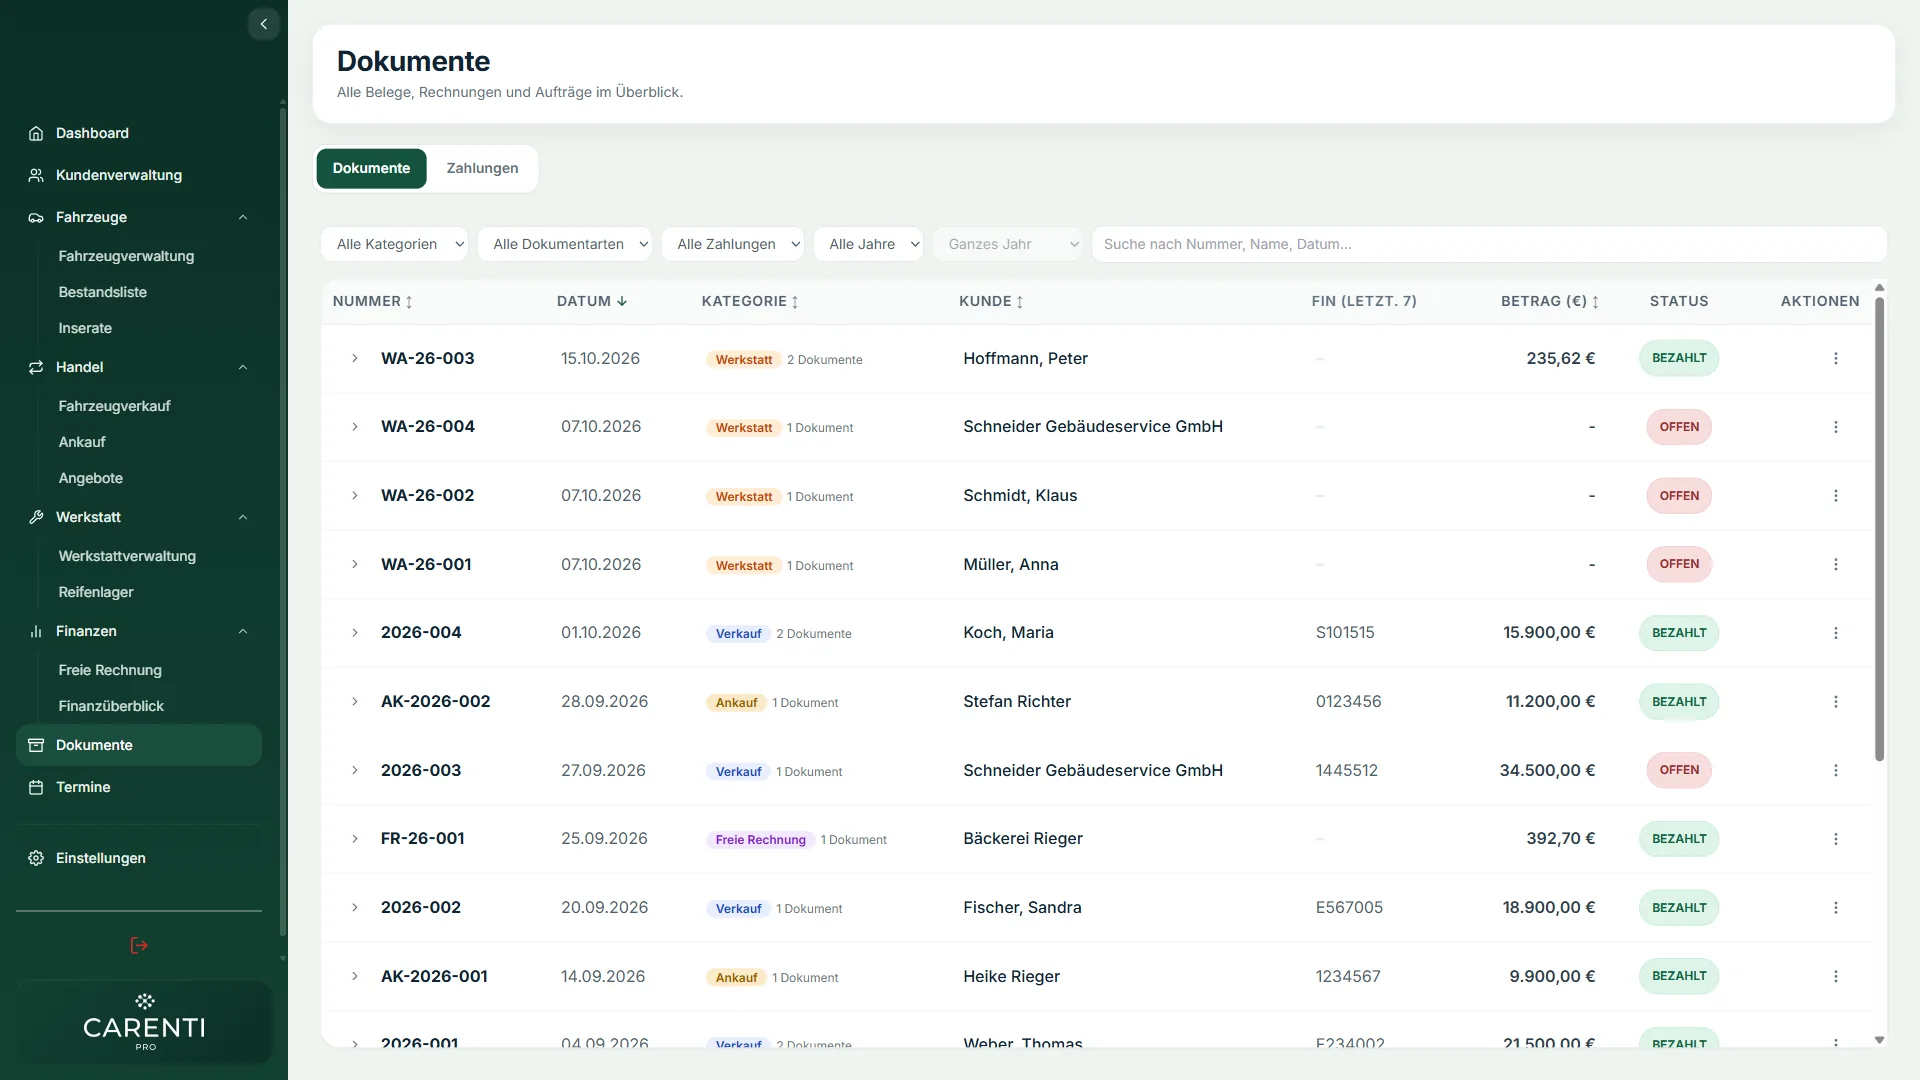Open the Alle Zahlungen filter dropdown
The width and height of the screenshot is (1920, 1080).
tap(732, 244)
